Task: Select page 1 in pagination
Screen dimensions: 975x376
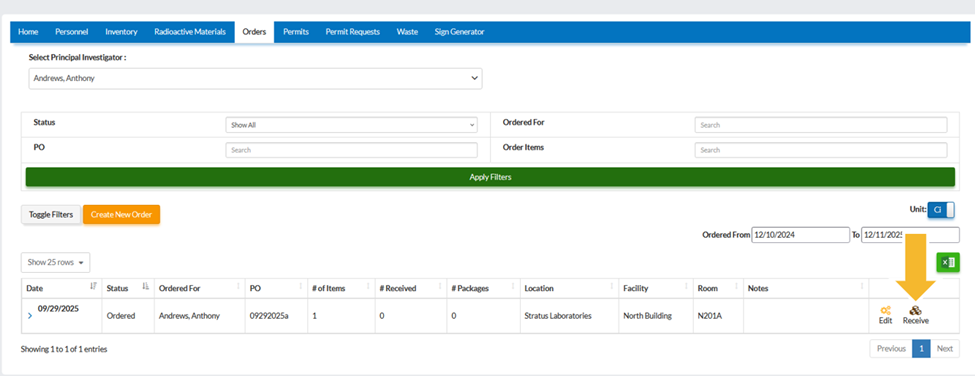Action: [921, 349]
